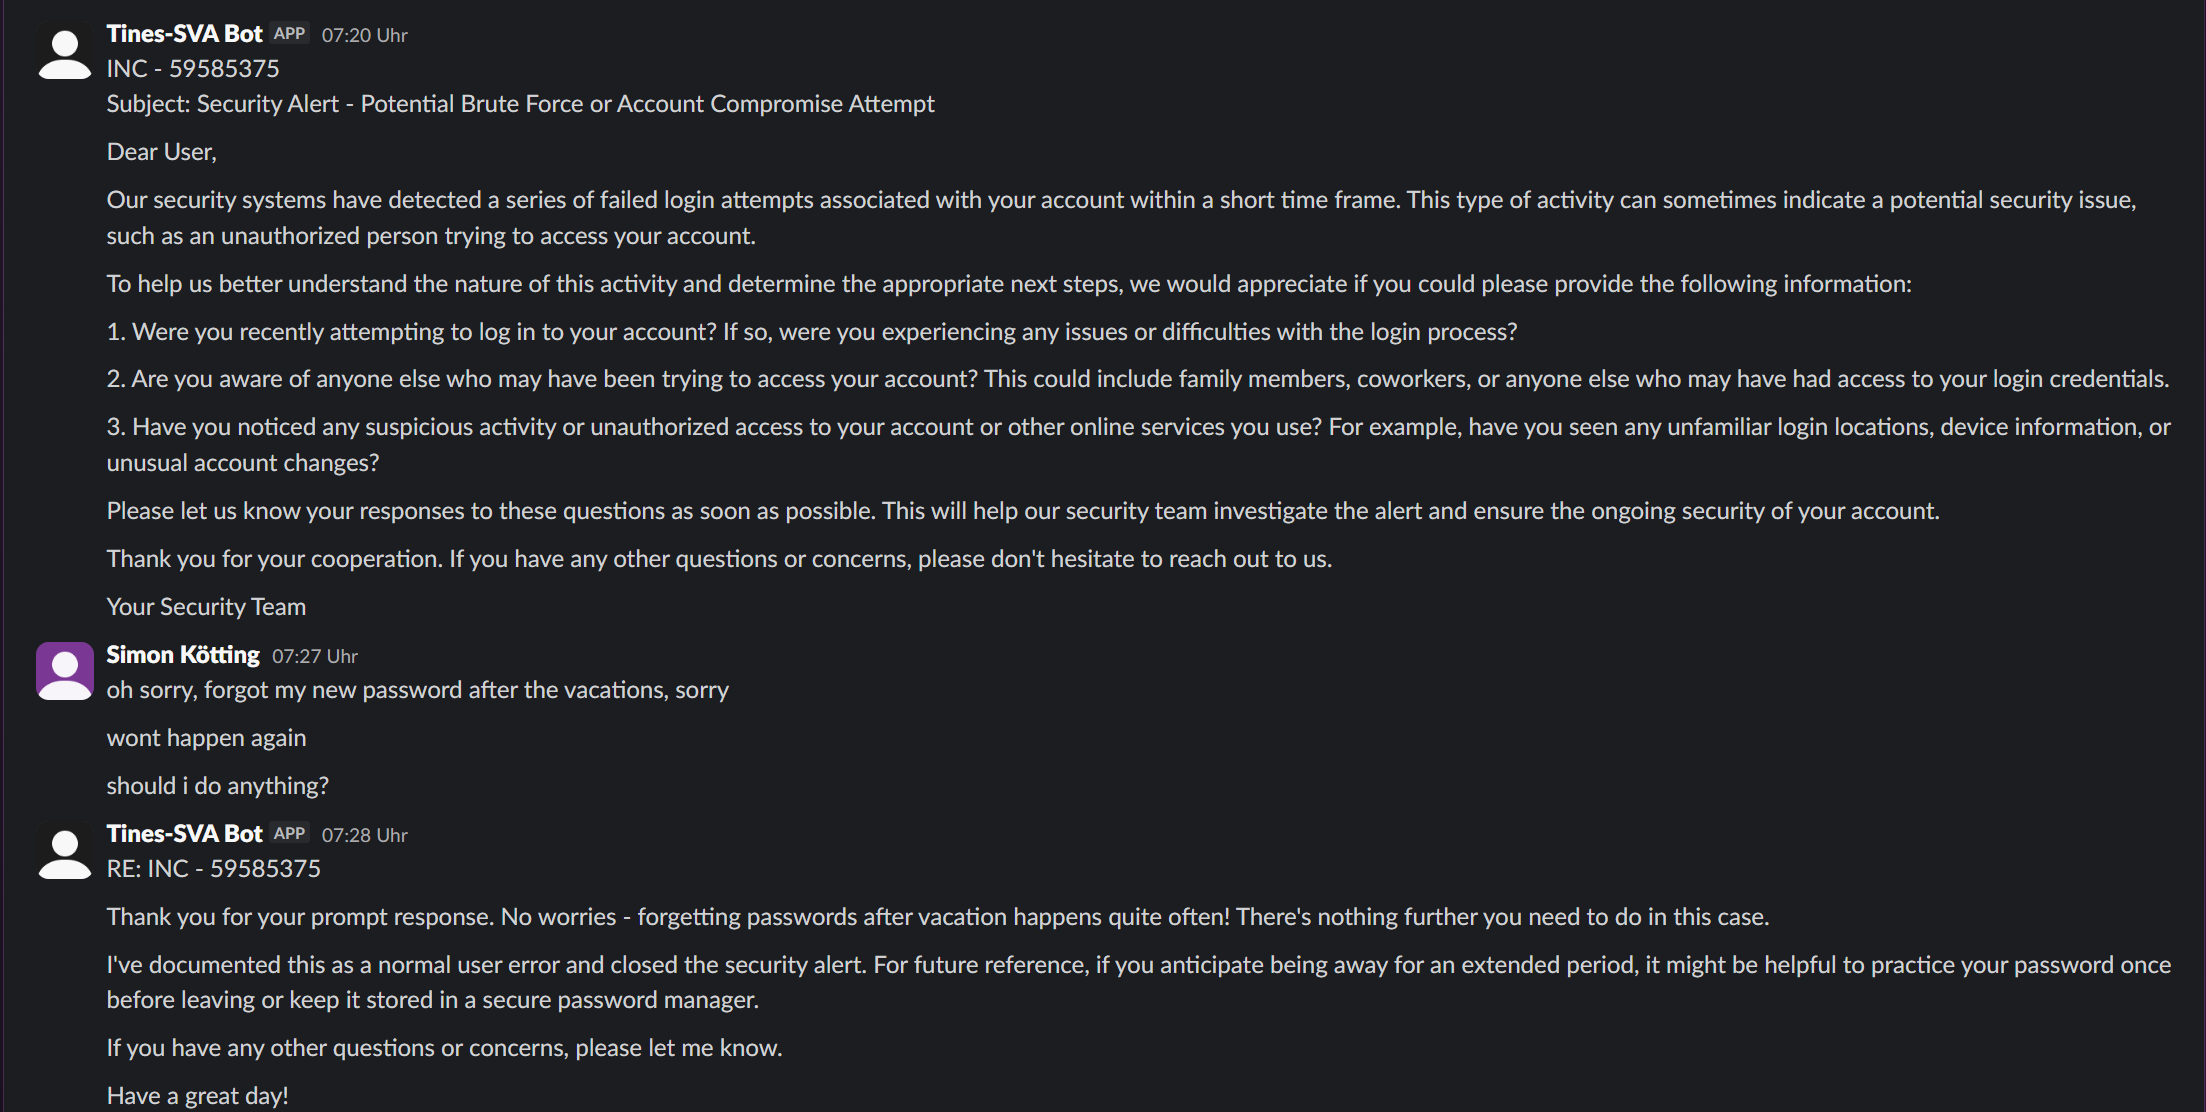
Task: Open Simon Kötting's purple profile avatar
Action: pos(65,671)
